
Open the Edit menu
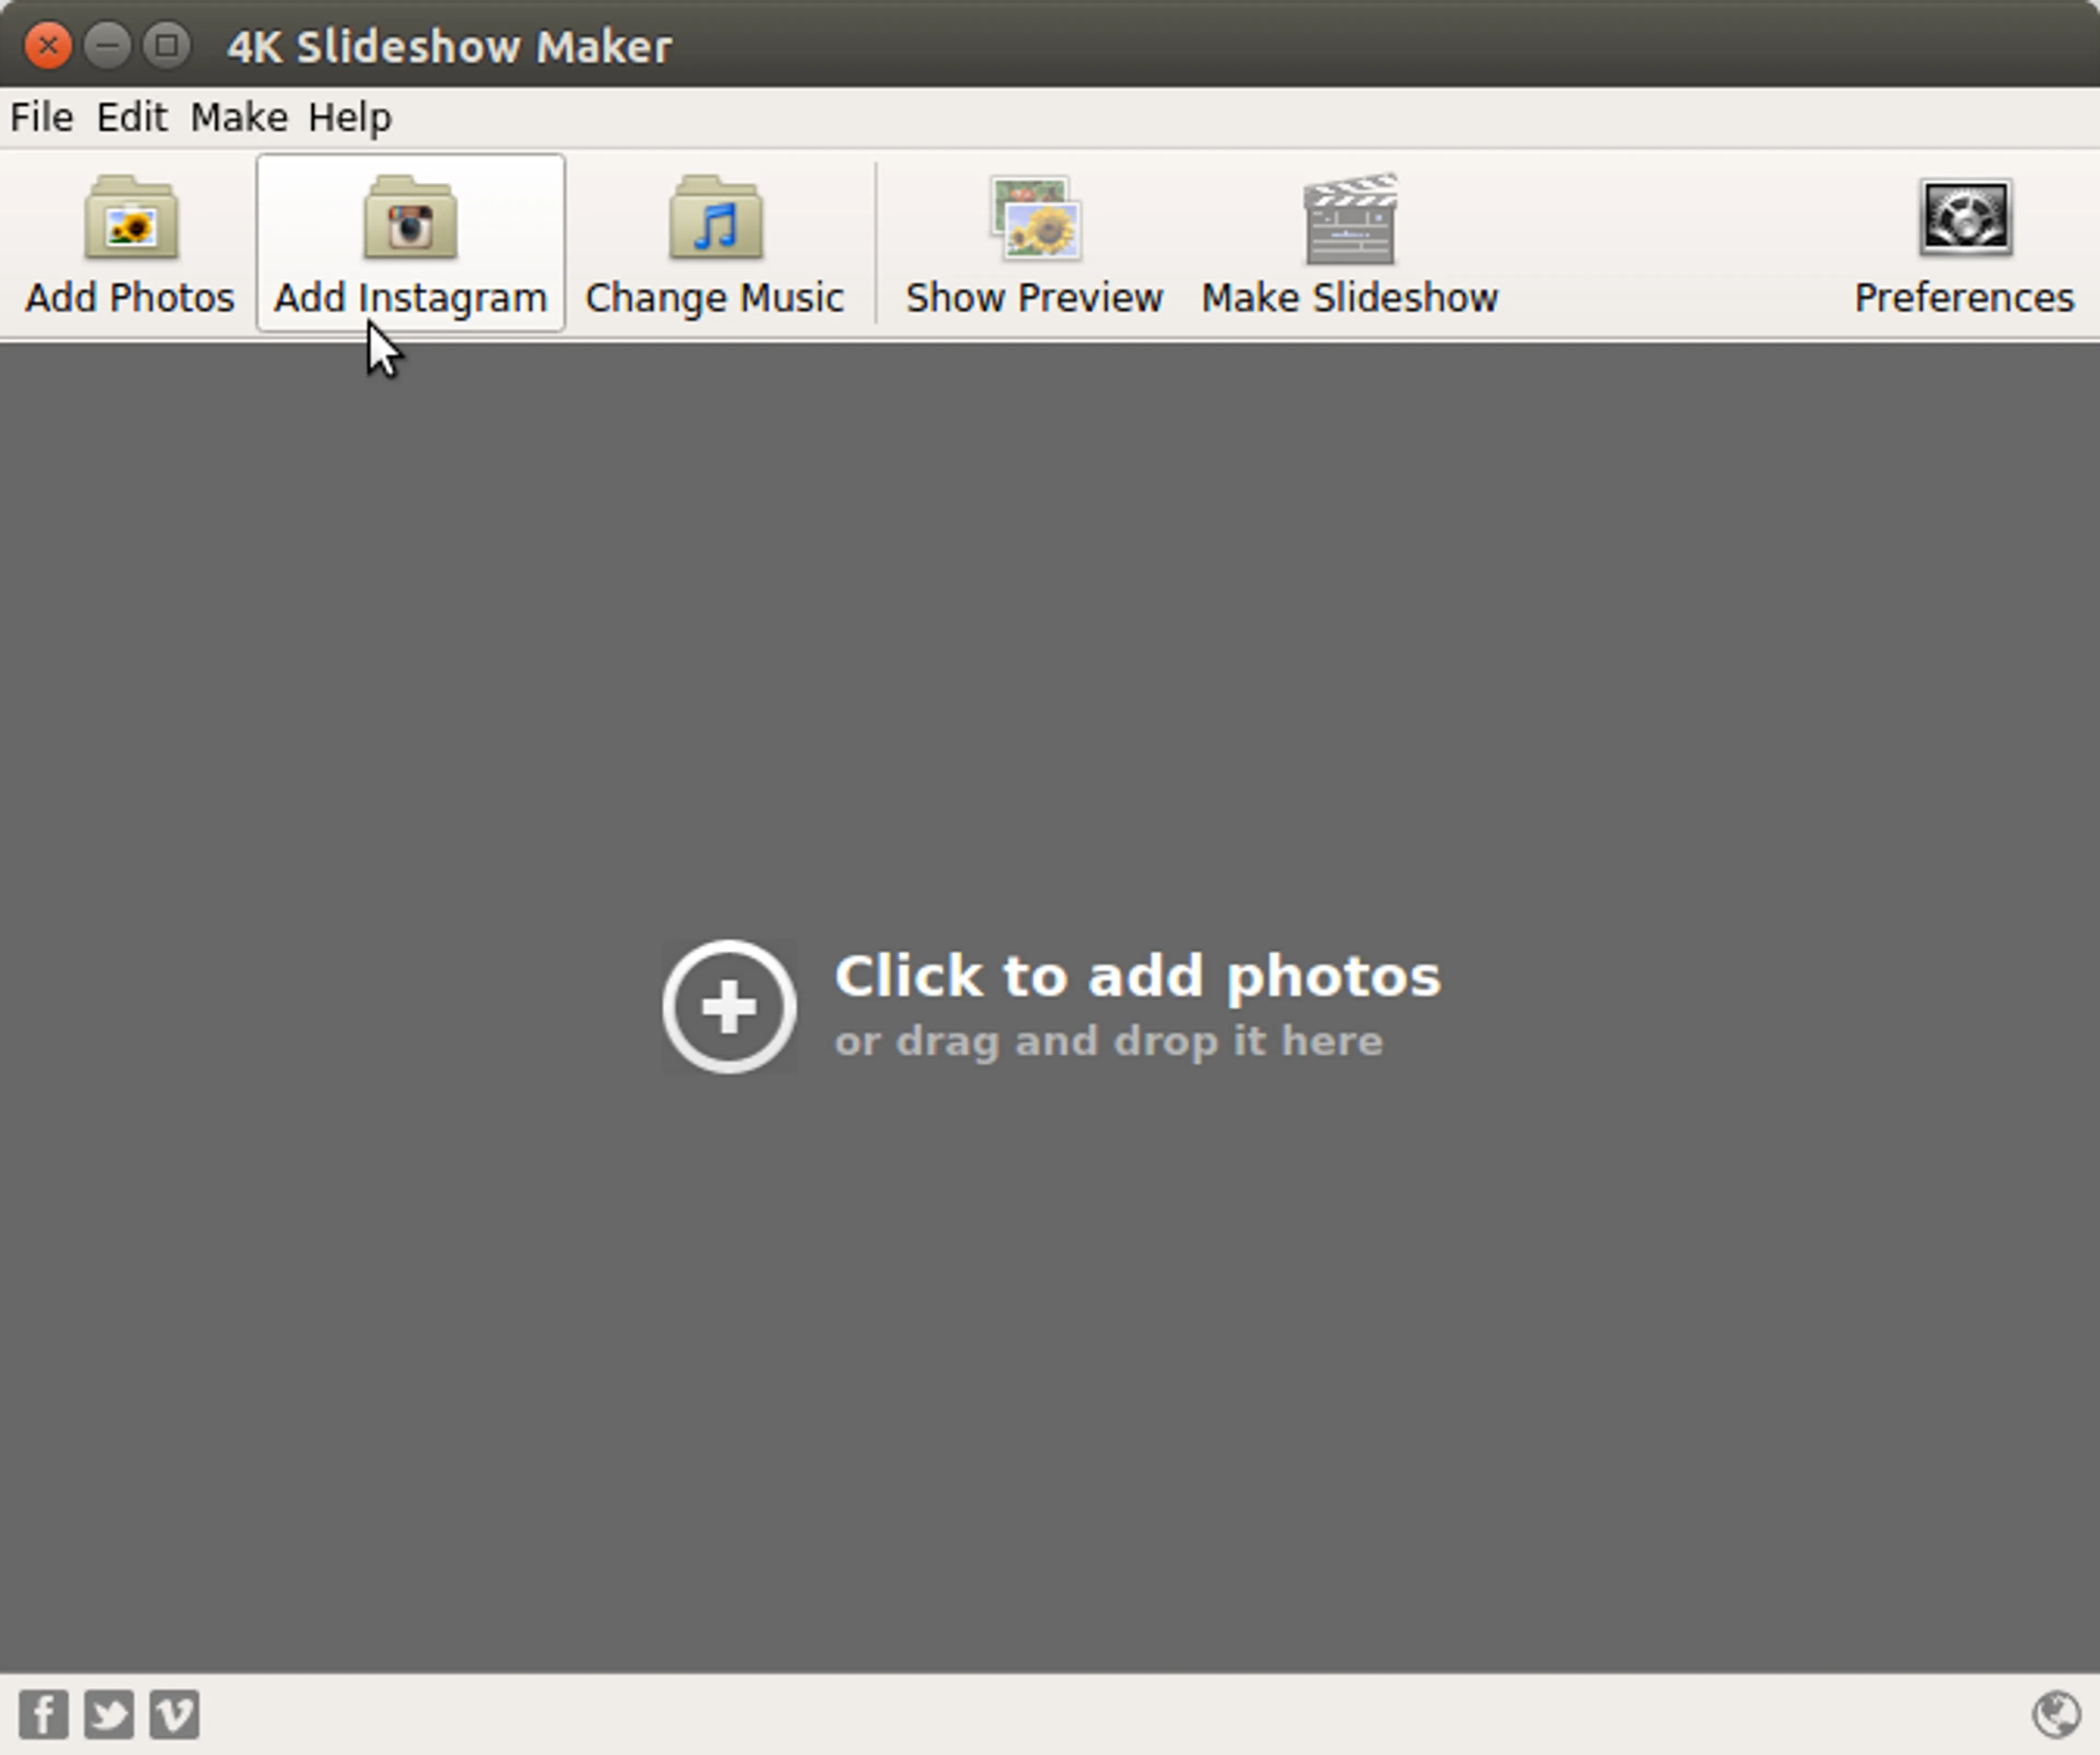tap(131, 117)
